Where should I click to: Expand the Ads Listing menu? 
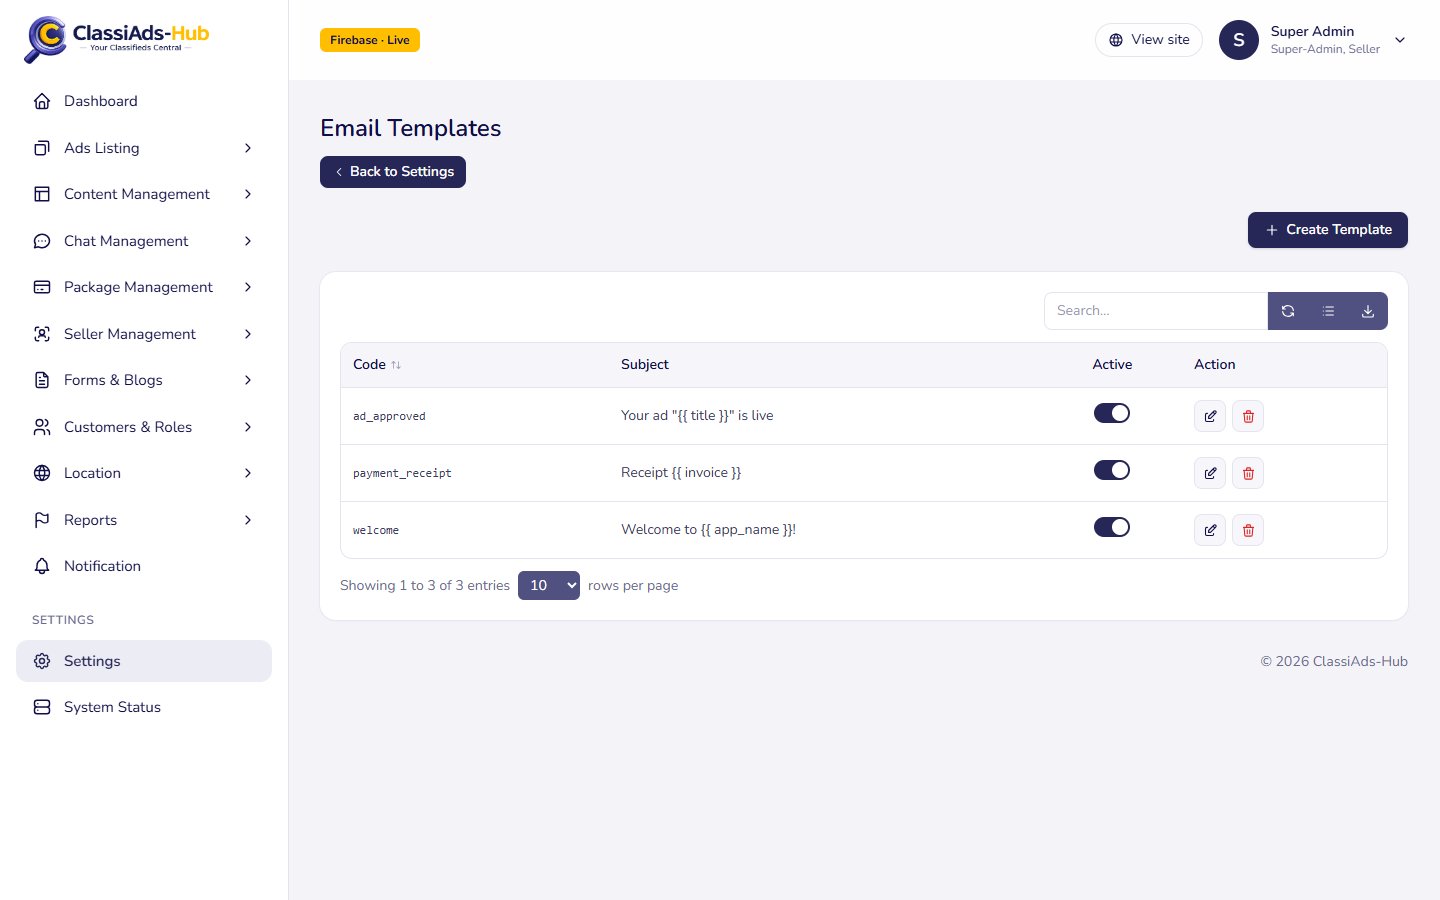click(x=144, y=148)
